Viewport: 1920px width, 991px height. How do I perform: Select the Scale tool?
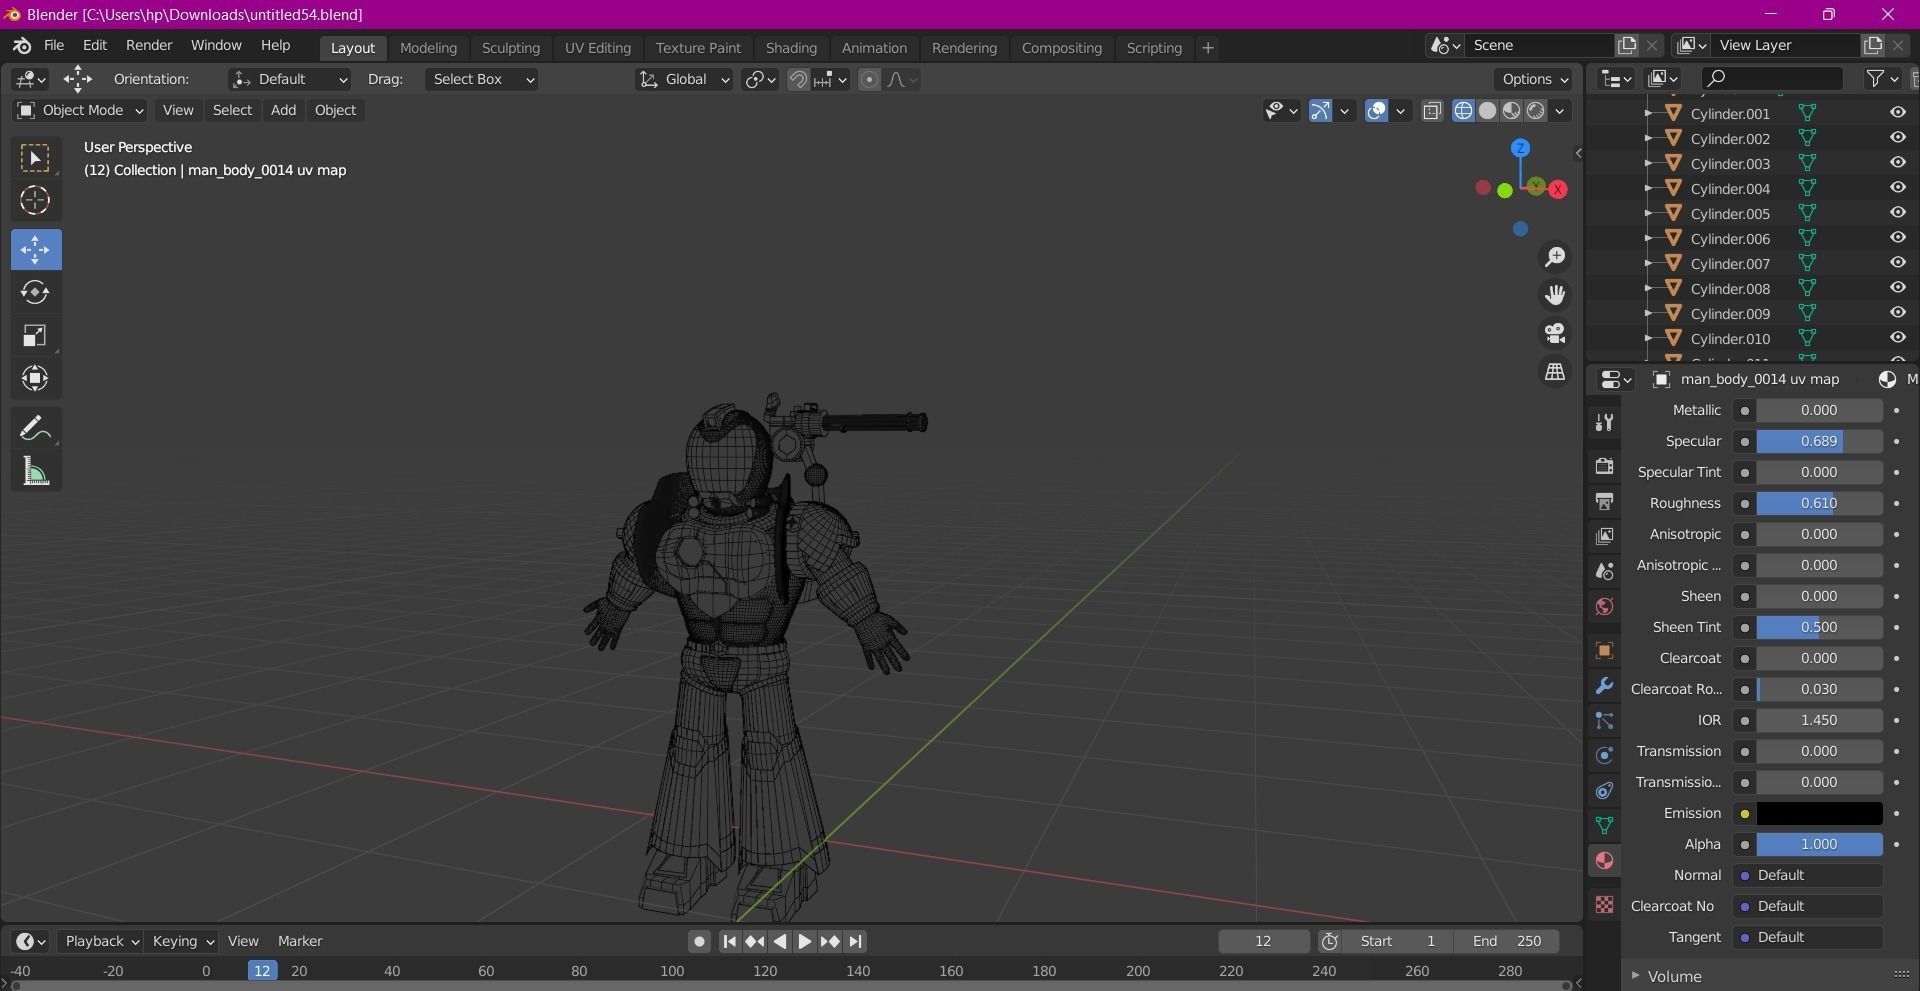(x=35, y=335)
